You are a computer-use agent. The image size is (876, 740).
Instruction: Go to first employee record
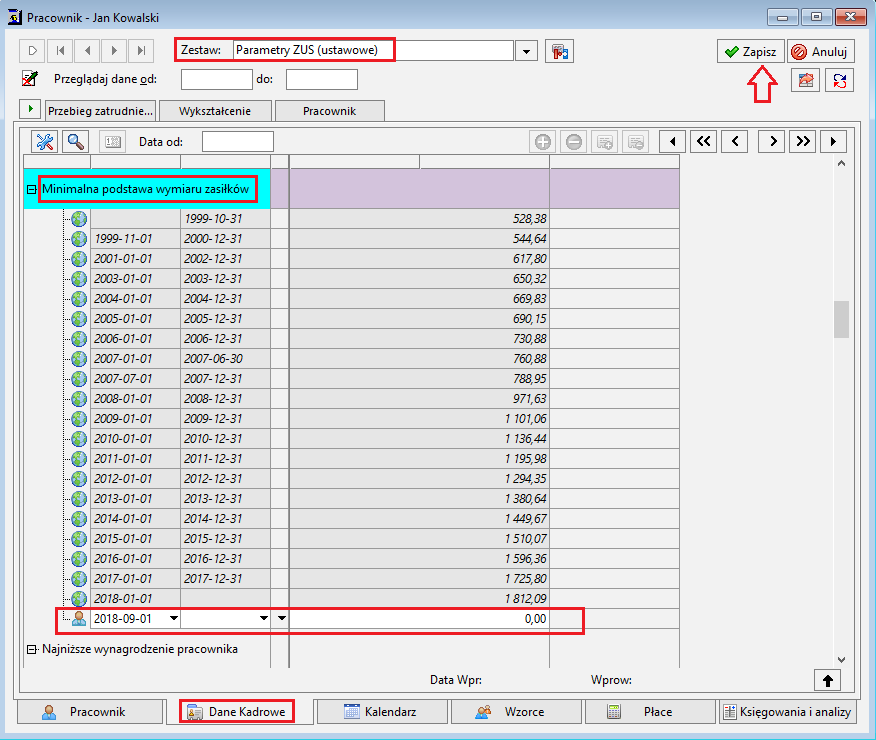(60, 51)
